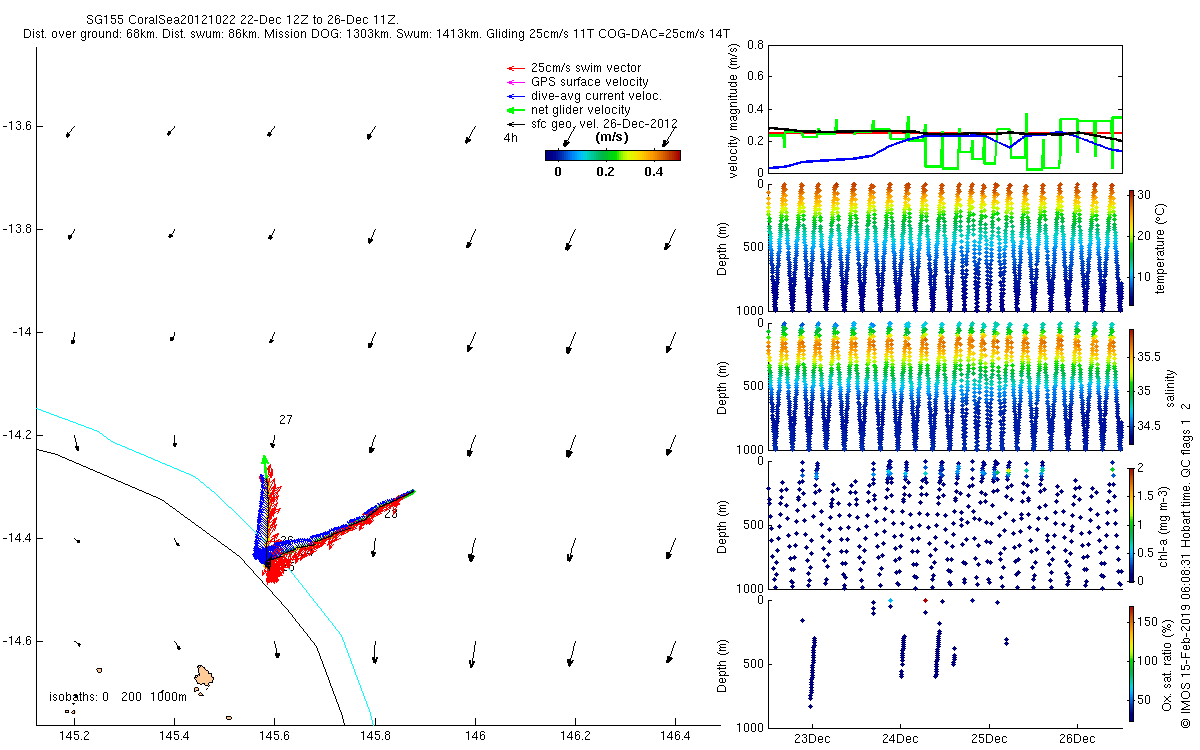The image size is (1200, 750).
Task: Click the green arrowhead on the glider track
Action: tap(264, 461)
